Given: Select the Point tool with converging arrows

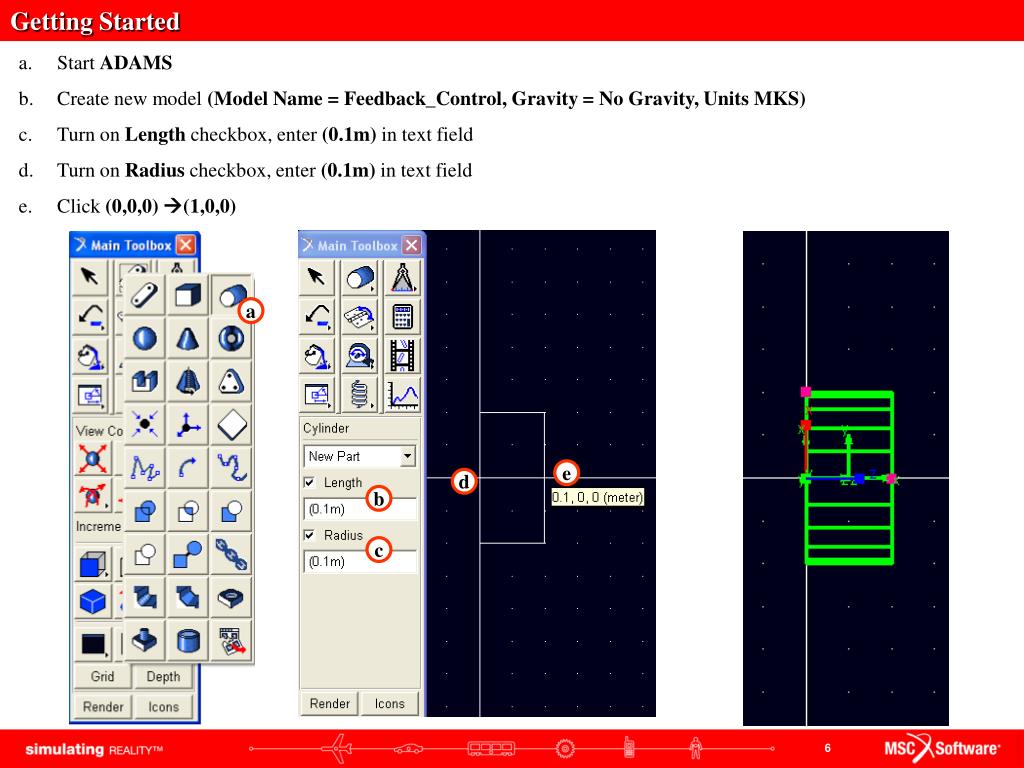Looking at the screenshot, I should 144,425.
